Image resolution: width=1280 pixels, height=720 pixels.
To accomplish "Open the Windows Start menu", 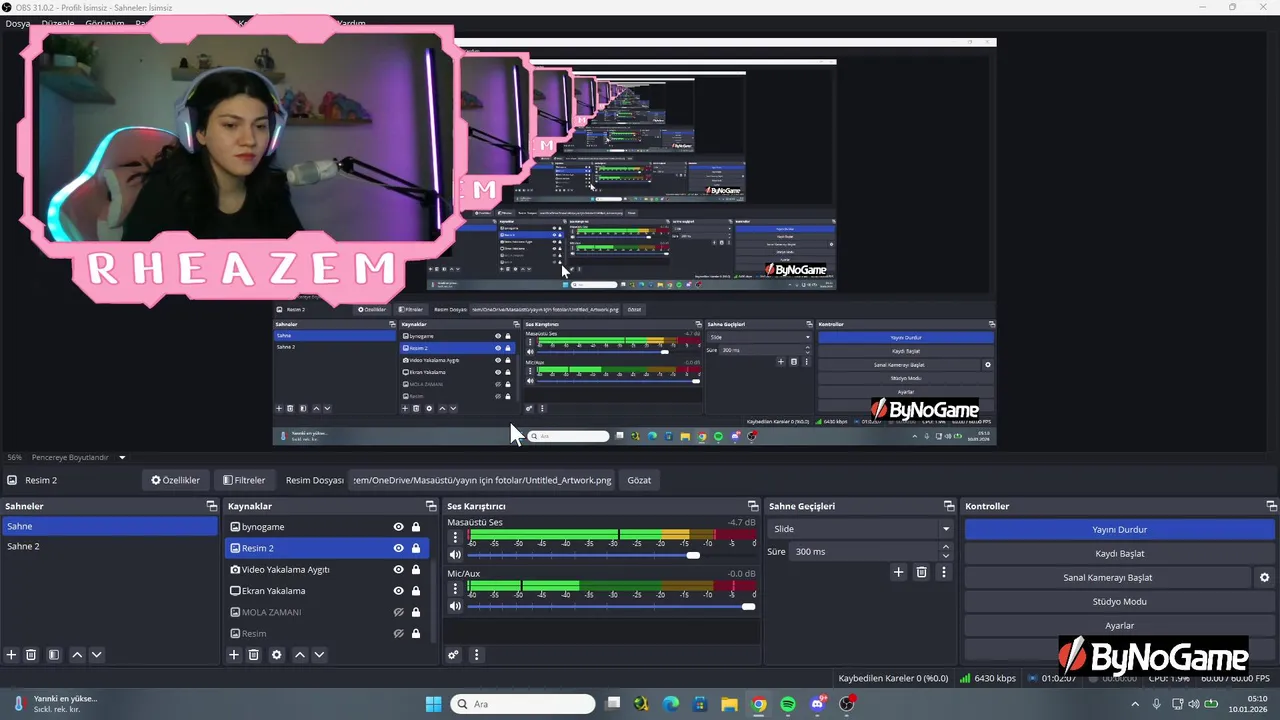I will tap(433, 704).
